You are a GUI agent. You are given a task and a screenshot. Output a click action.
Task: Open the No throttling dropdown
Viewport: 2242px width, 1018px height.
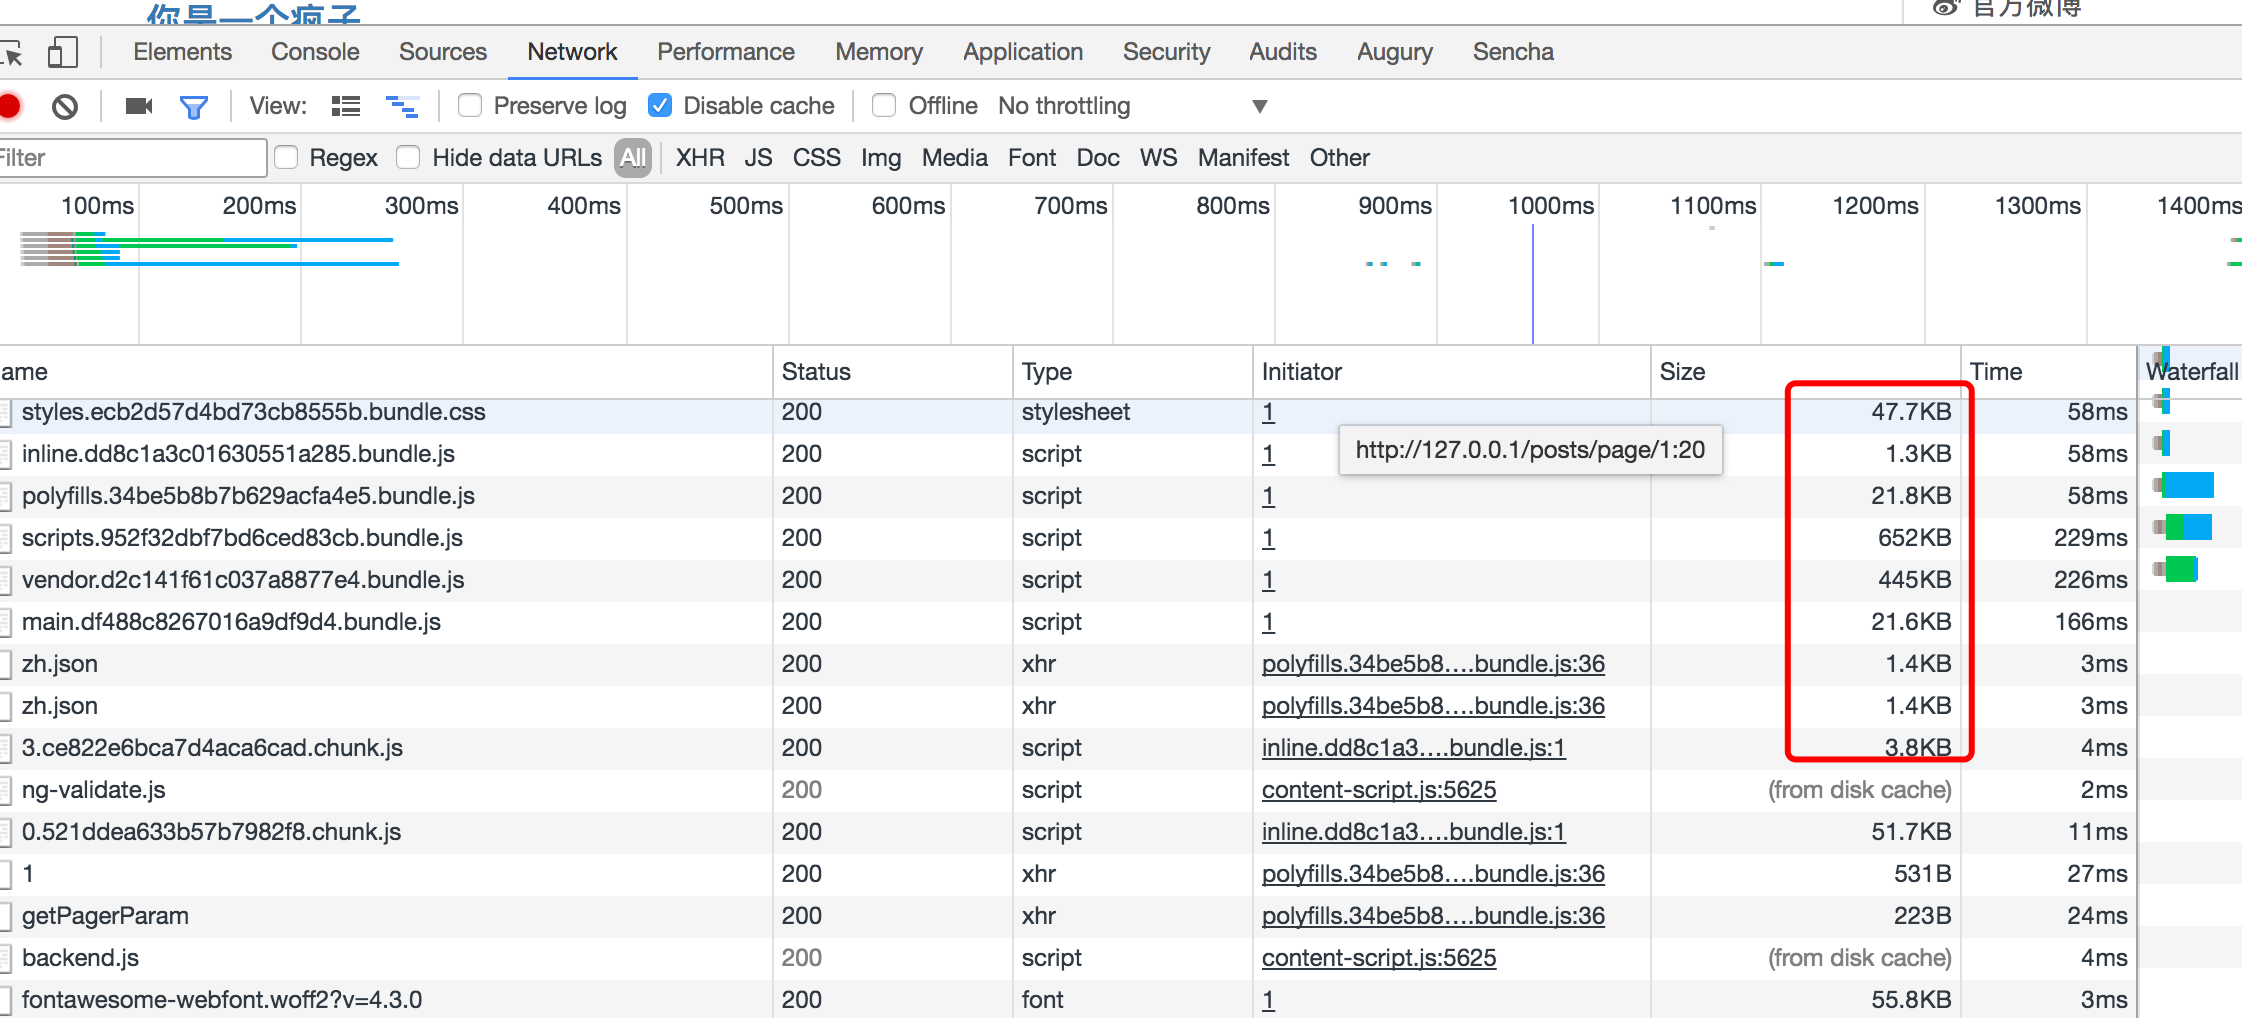1133,106
